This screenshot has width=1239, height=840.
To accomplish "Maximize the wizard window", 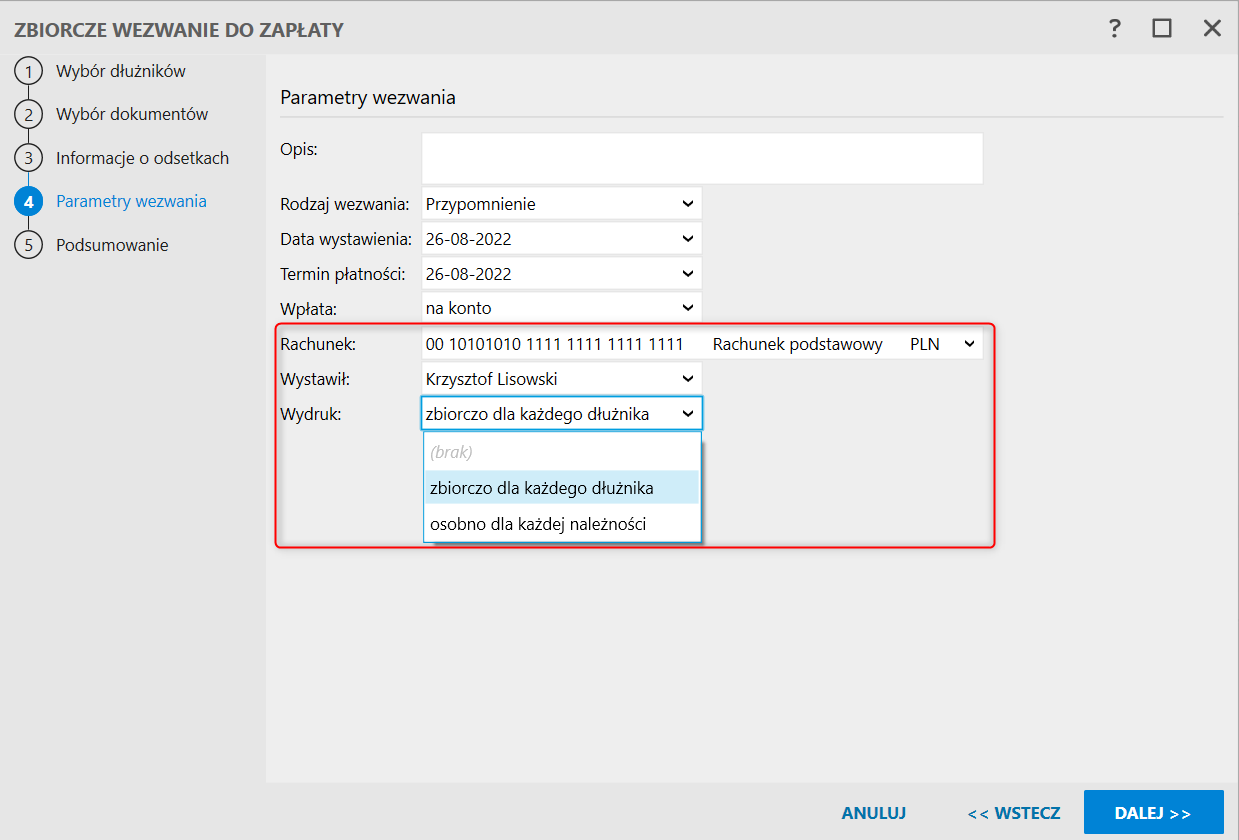I will pos(1162,28).
